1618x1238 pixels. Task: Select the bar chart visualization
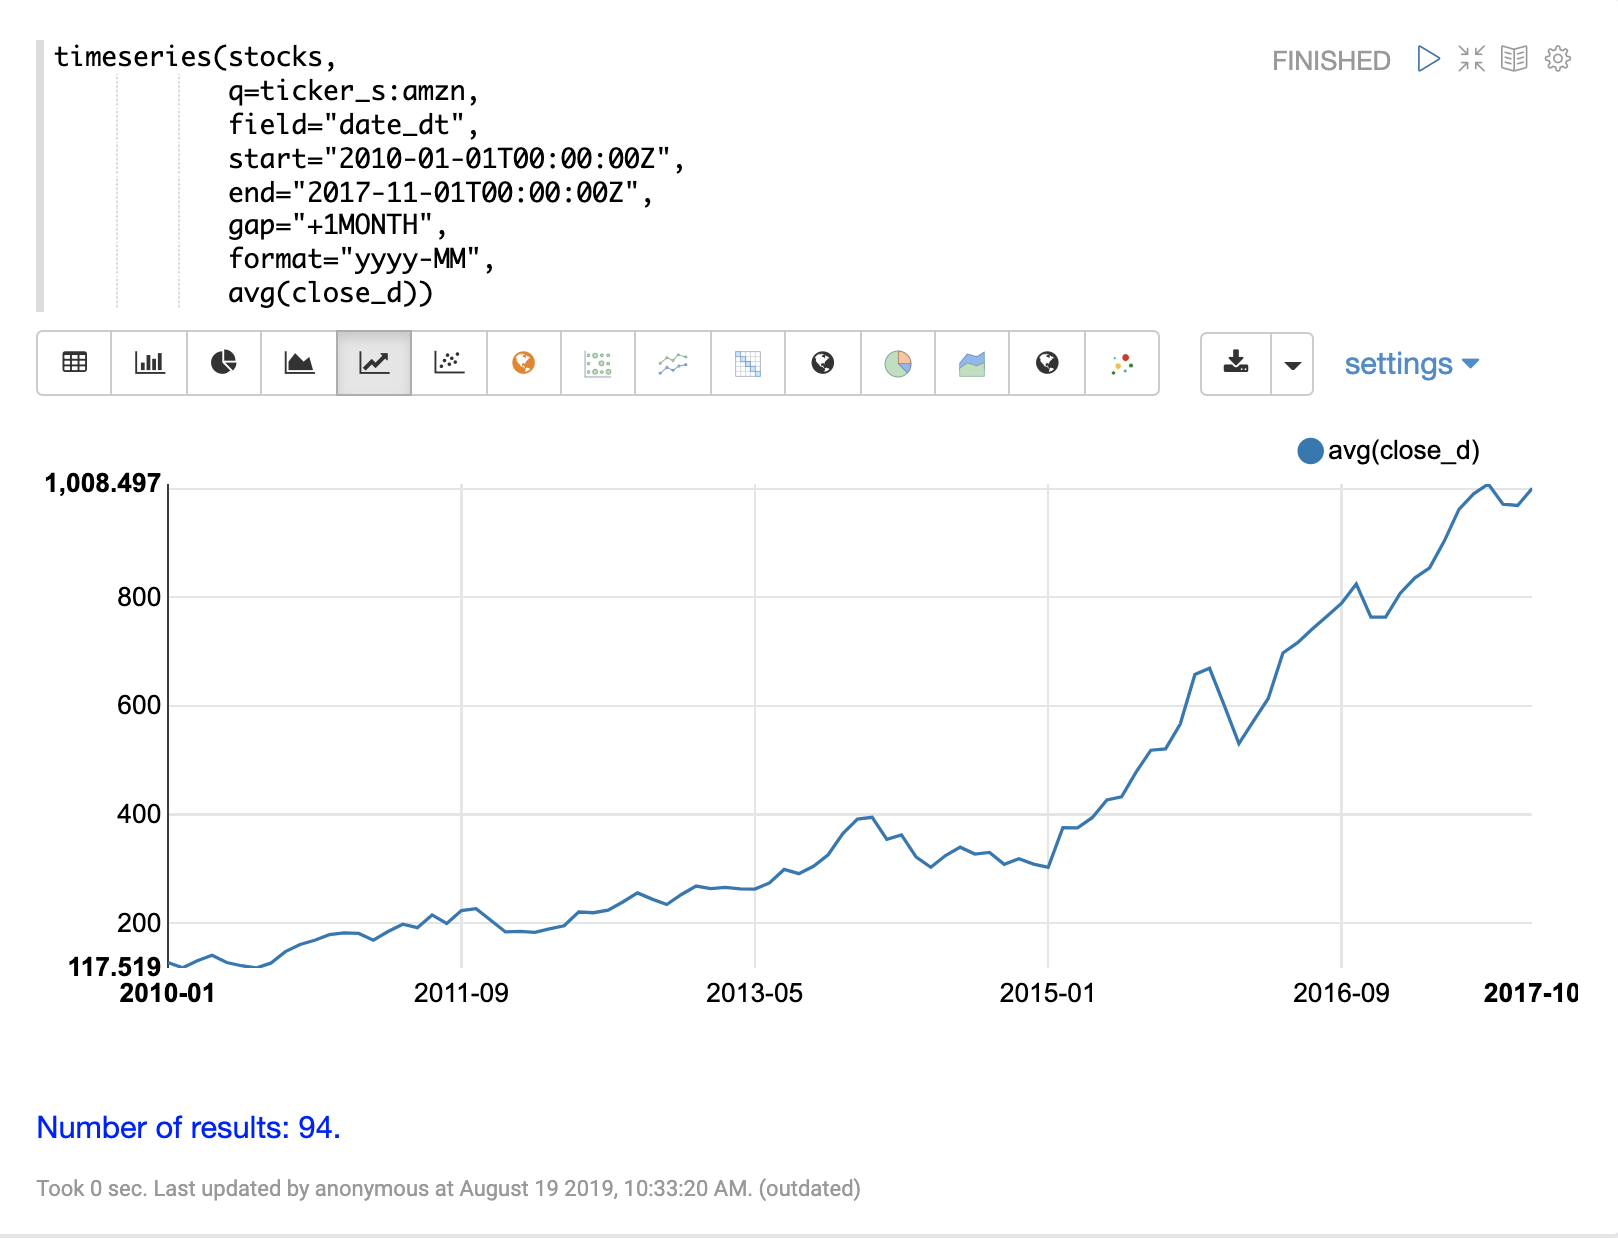tap(149, 363)
